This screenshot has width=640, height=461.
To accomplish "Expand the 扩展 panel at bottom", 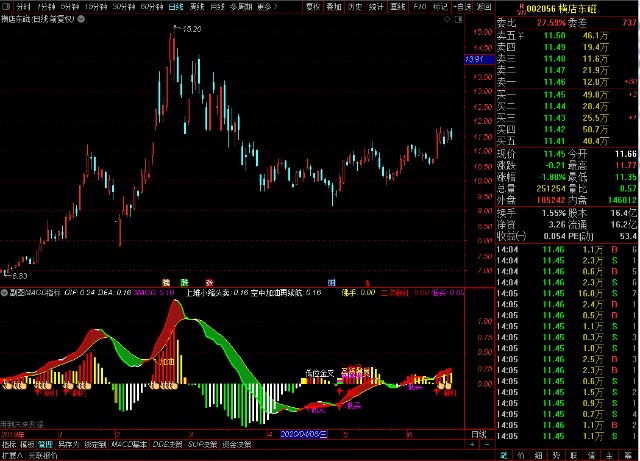I will click(x=12, y=455).
